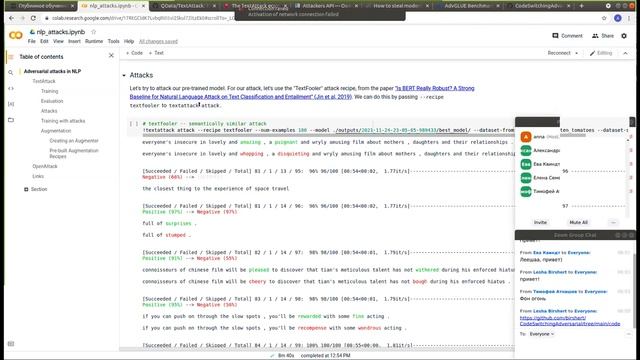The image size is (640, 360).
Task: Go to Adversarial attacks in NLP heading
Action: pos(52,71)
